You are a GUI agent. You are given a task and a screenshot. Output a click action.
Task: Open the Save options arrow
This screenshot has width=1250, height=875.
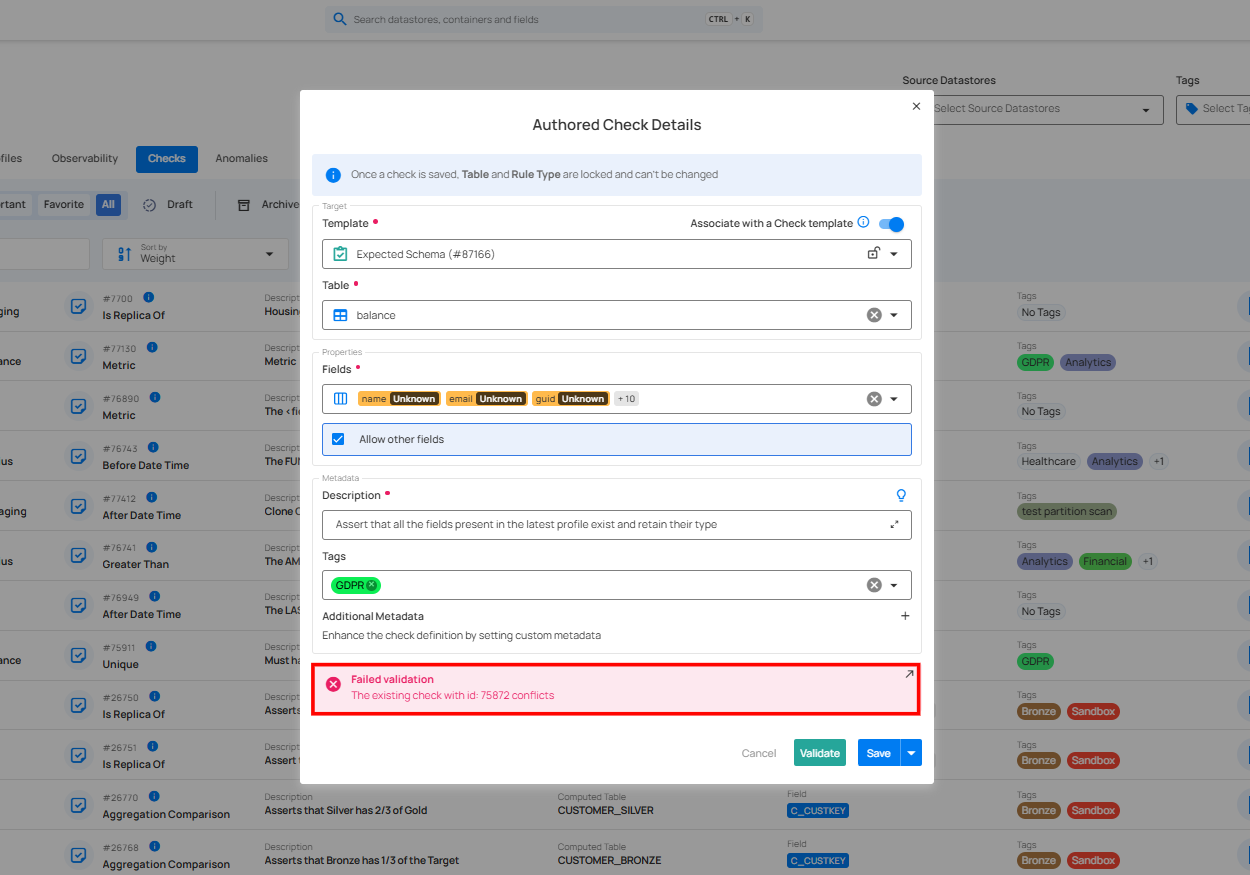click(x=911, y=753)
